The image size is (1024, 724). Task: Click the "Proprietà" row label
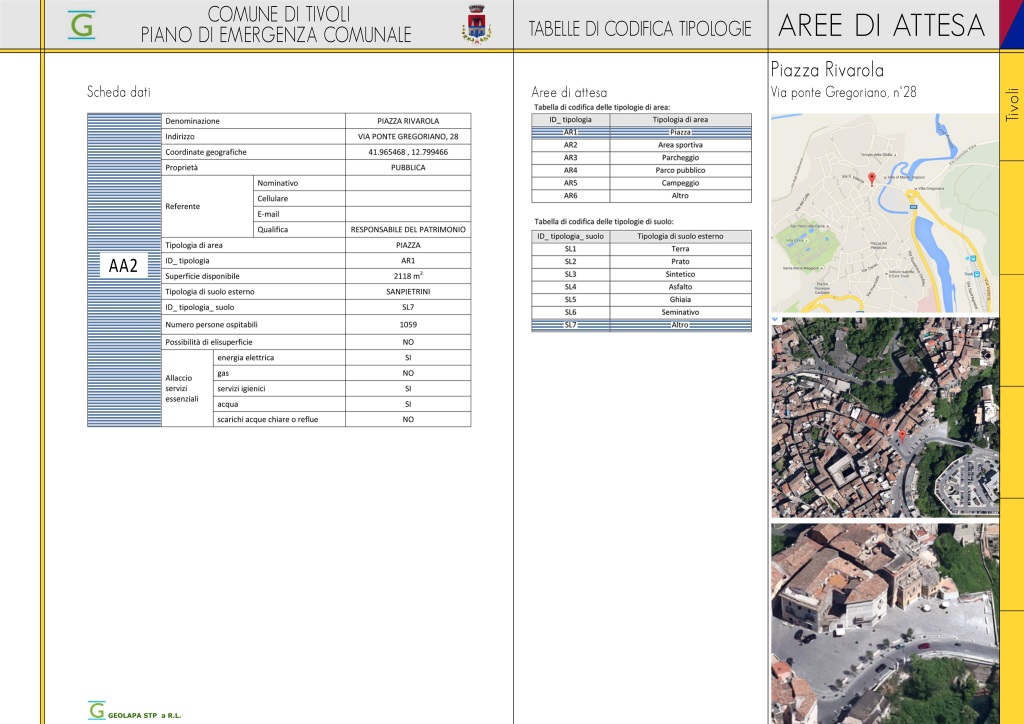(182, 168)
